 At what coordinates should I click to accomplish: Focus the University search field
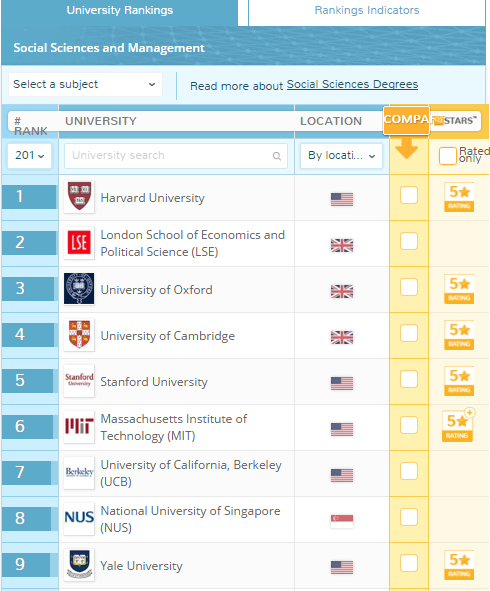click(x=176, y=155)
